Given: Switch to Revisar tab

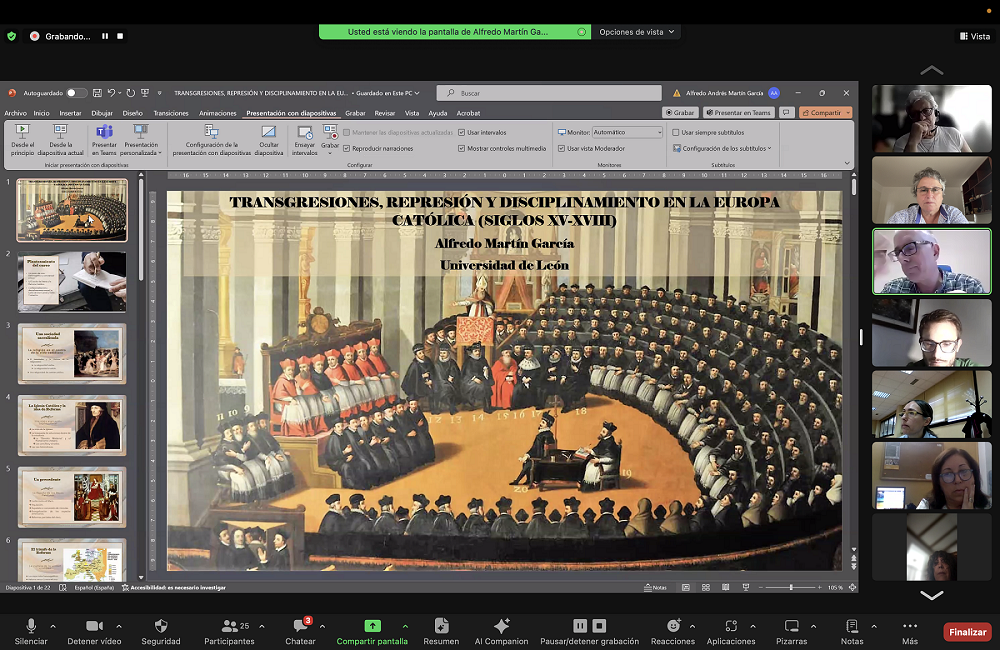Looking at the screenshot, I should click(385, 113).
